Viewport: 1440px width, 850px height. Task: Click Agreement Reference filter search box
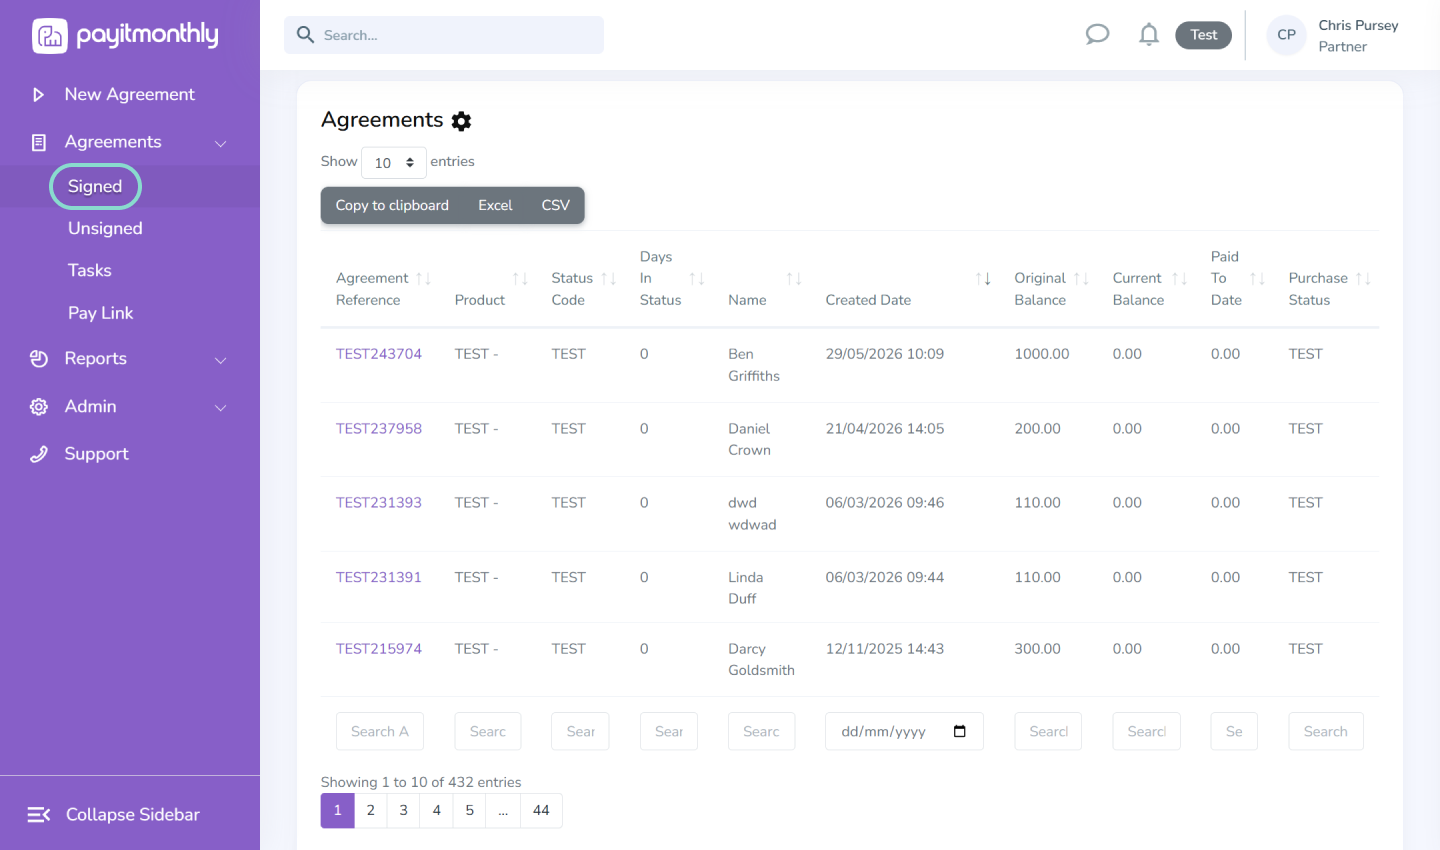point(380,732)
